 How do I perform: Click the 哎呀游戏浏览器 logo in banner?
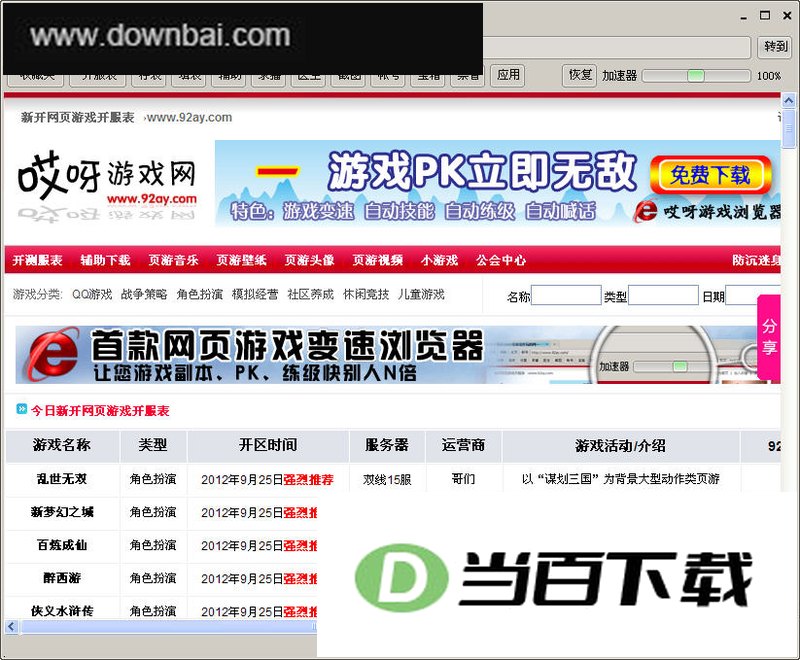tap(707, 211)
